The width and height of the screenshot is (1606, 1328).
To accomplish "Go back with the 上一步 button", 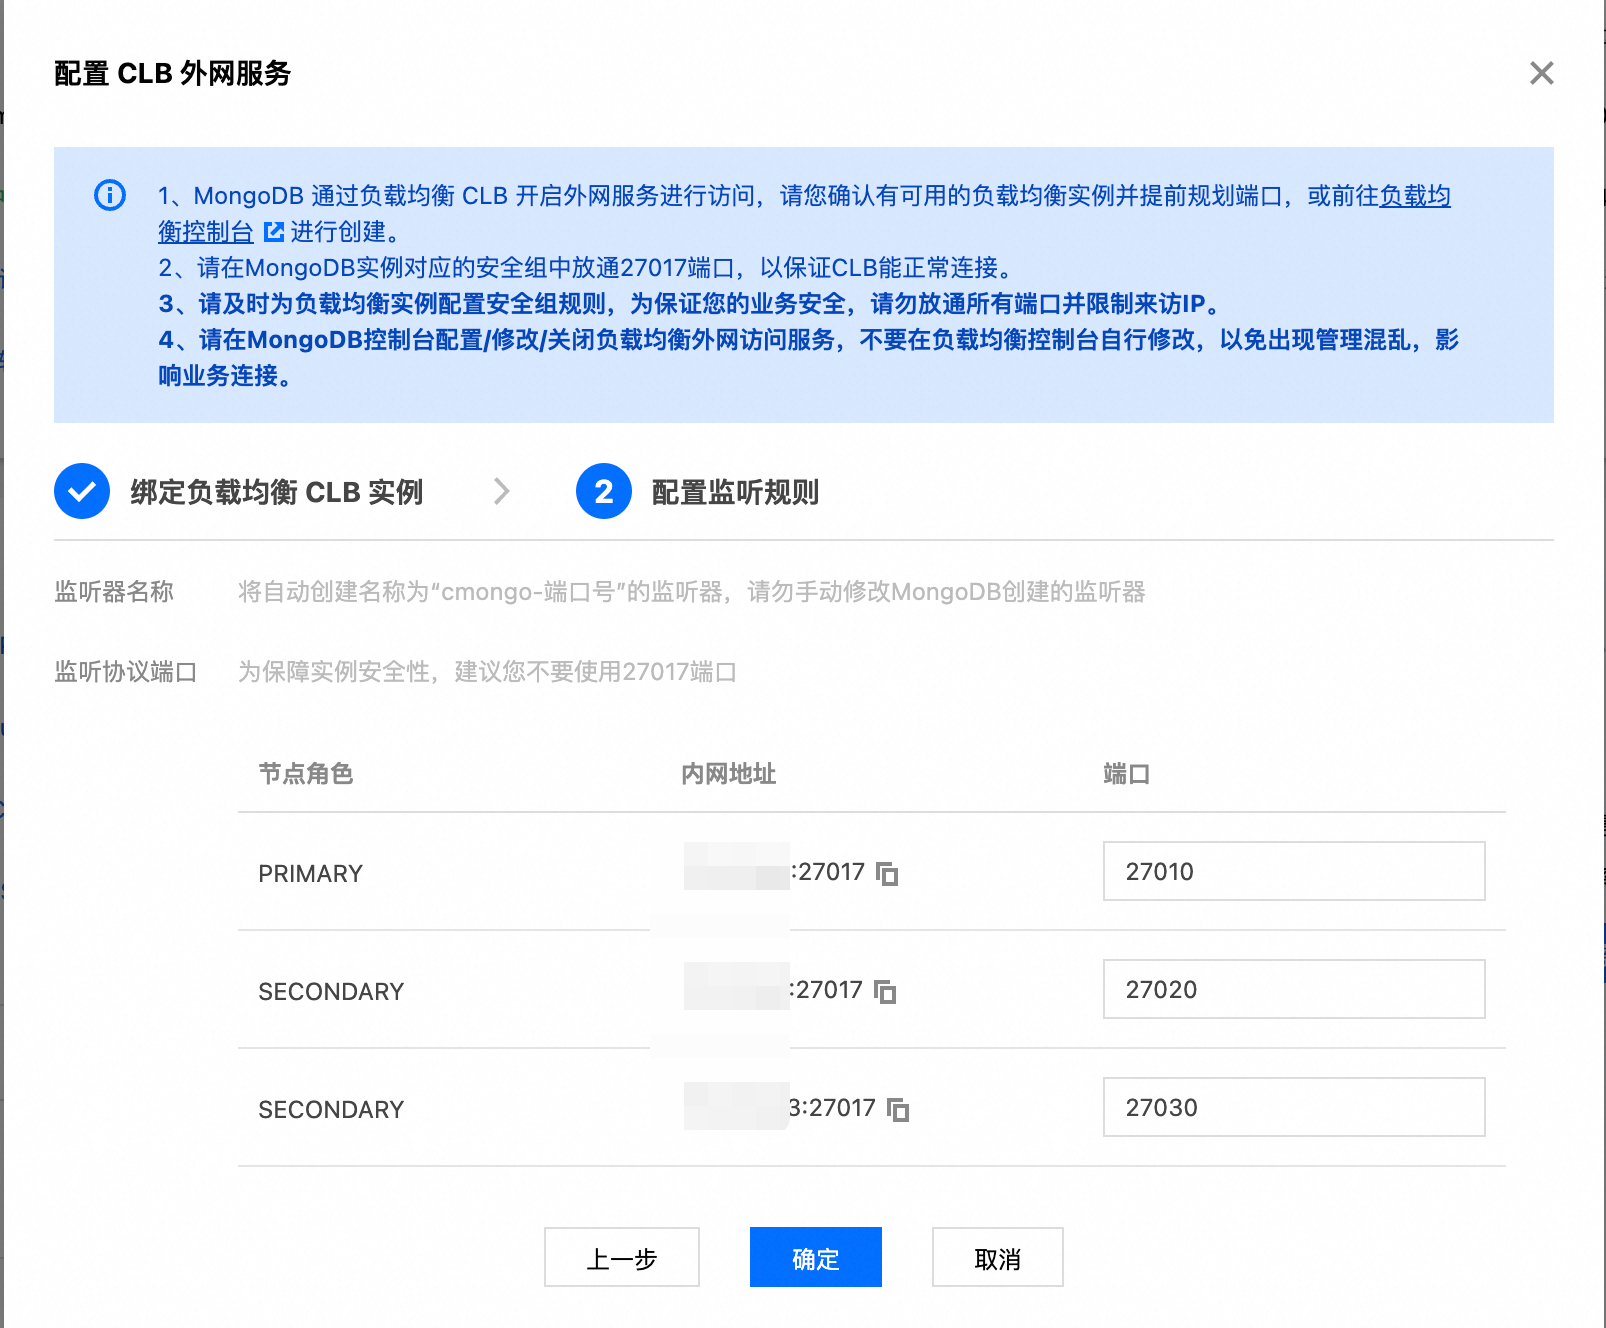I will 622,1257.
